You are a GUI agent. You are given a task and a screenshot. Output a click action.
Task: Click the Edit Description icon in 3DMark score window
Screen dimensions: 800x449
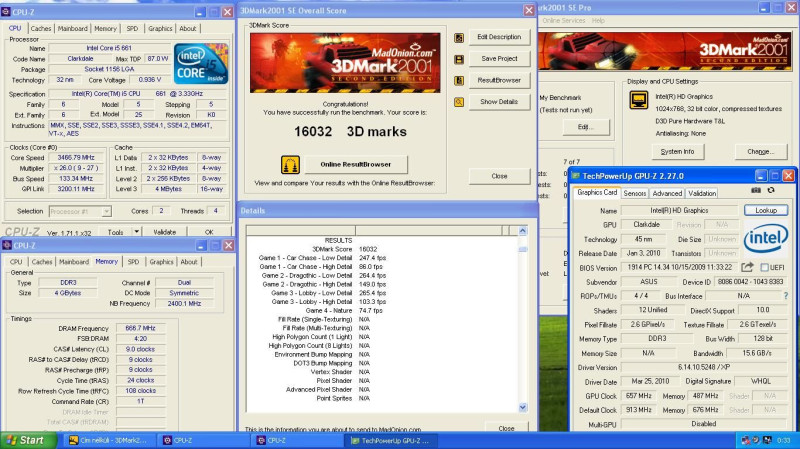click(459, 37)
